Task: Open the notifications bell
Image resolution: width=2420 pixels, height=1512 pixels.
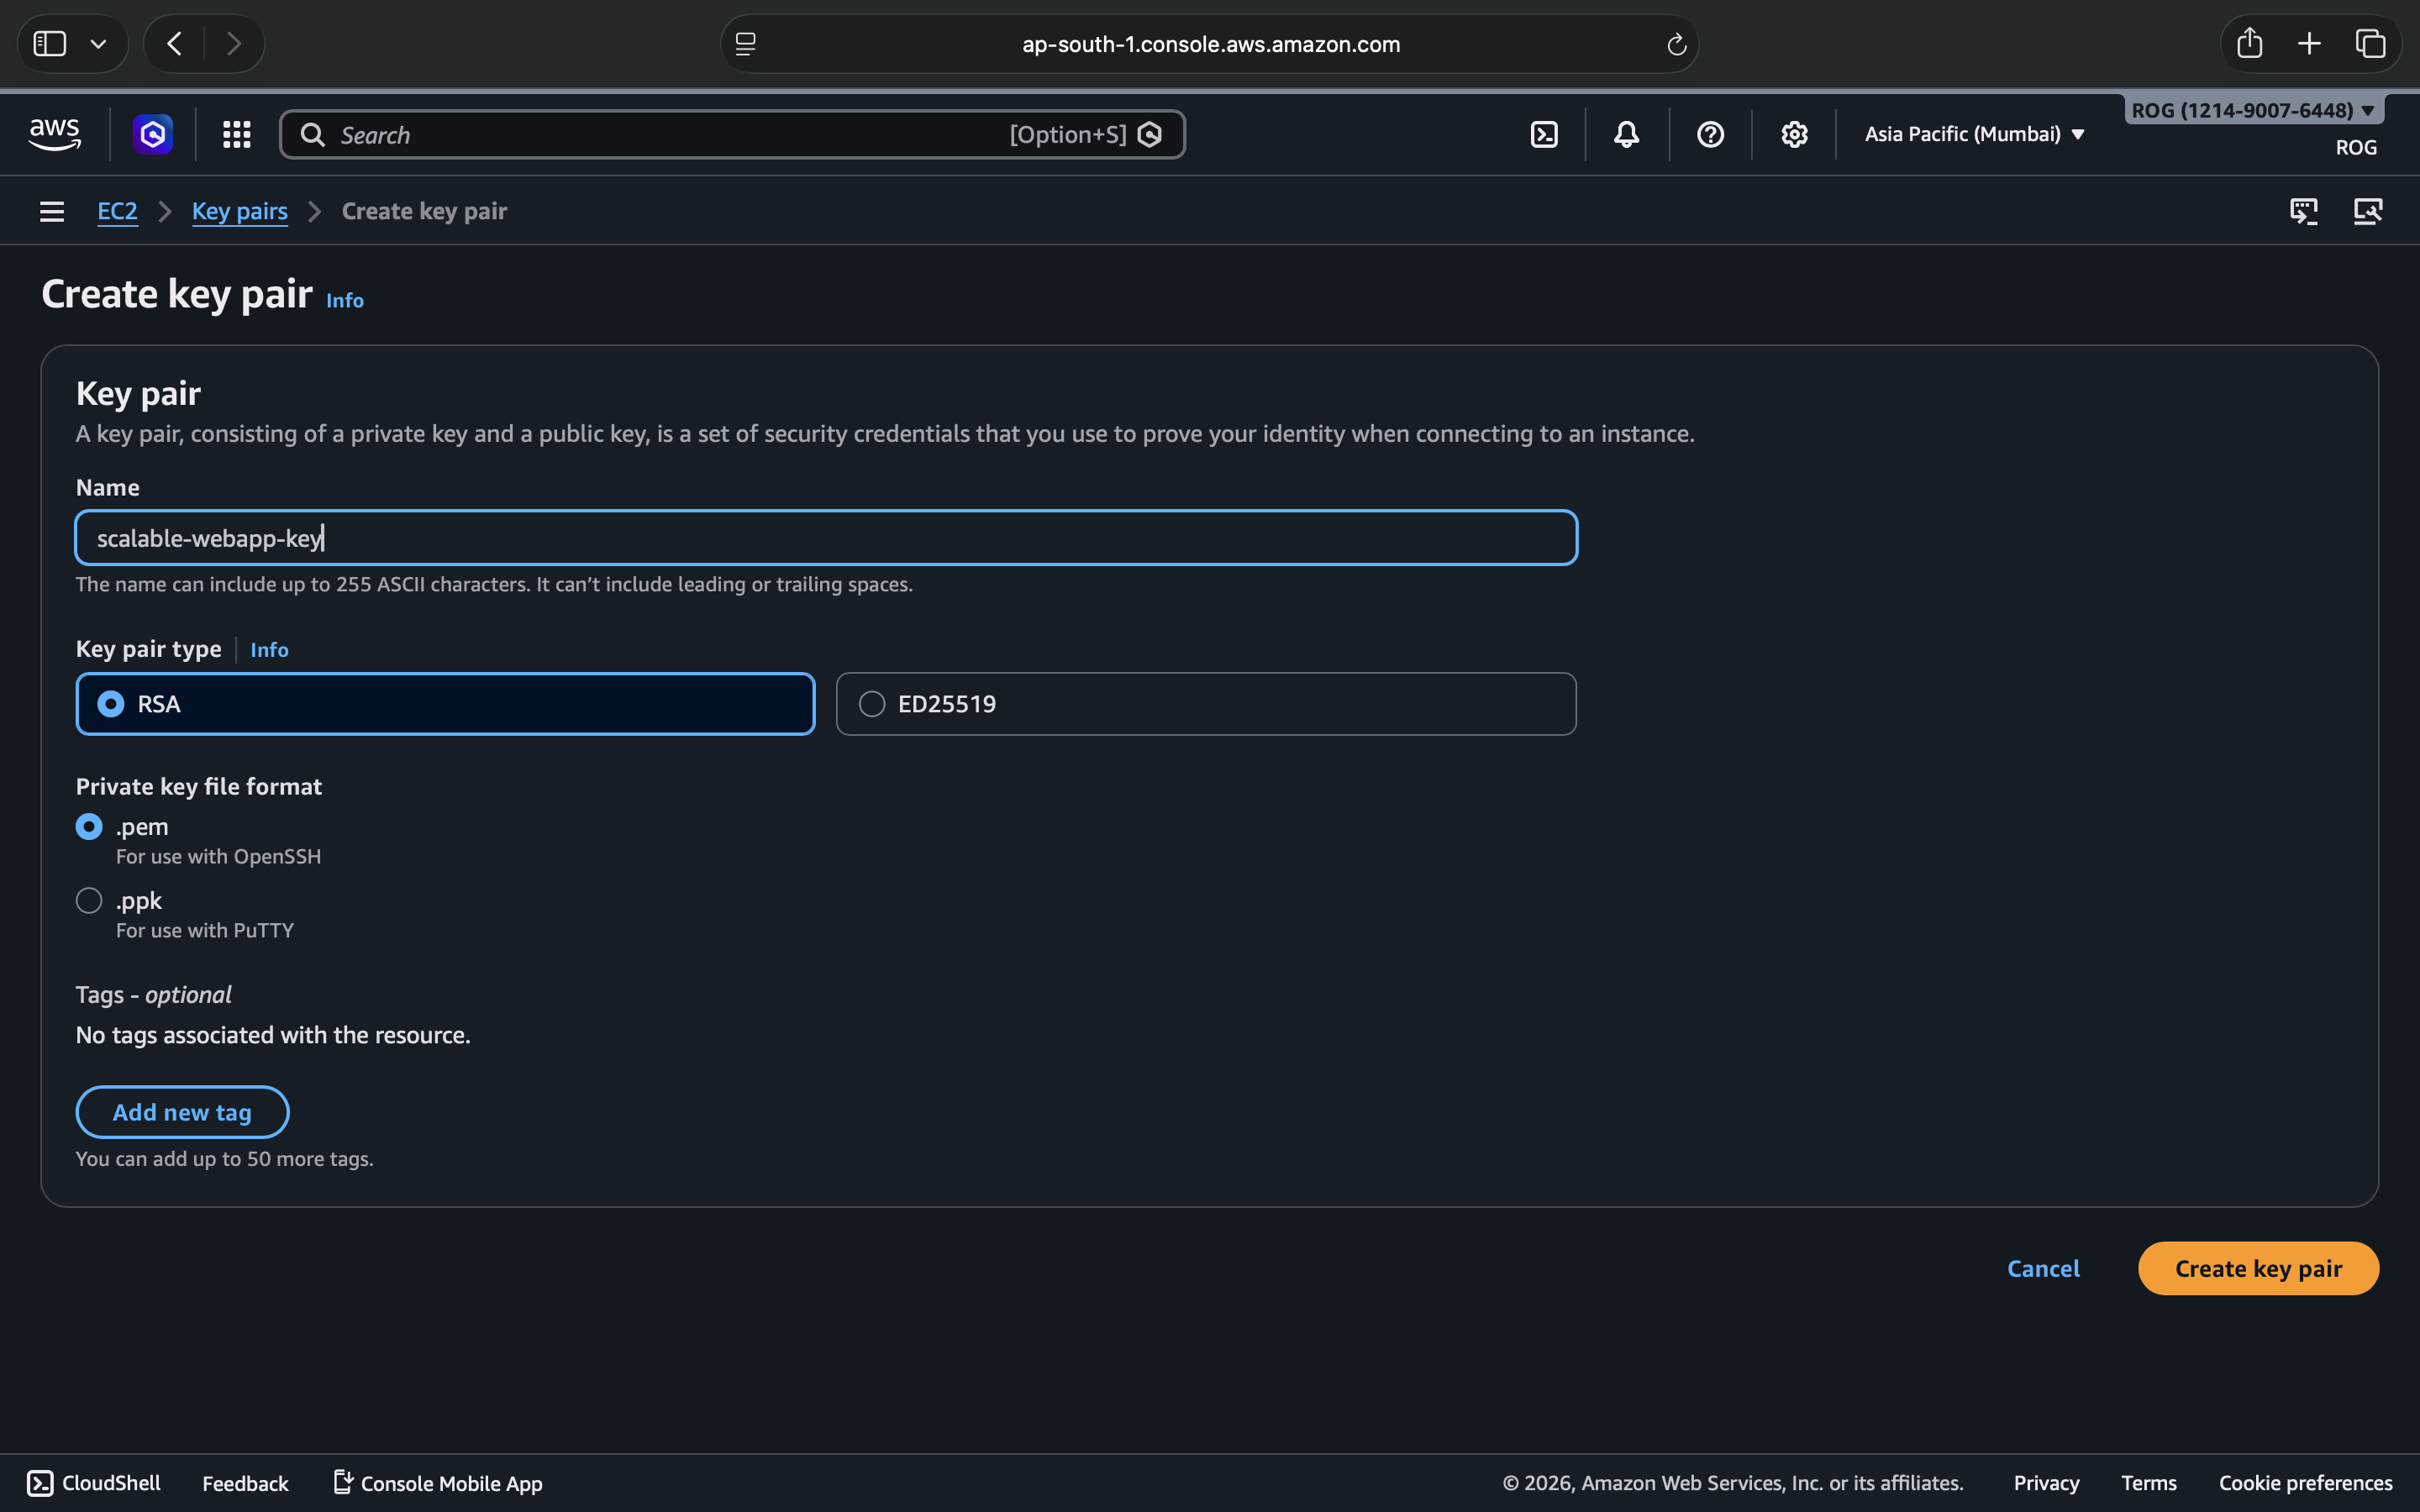Action: pyautogui.click(x=1626, y=134)
